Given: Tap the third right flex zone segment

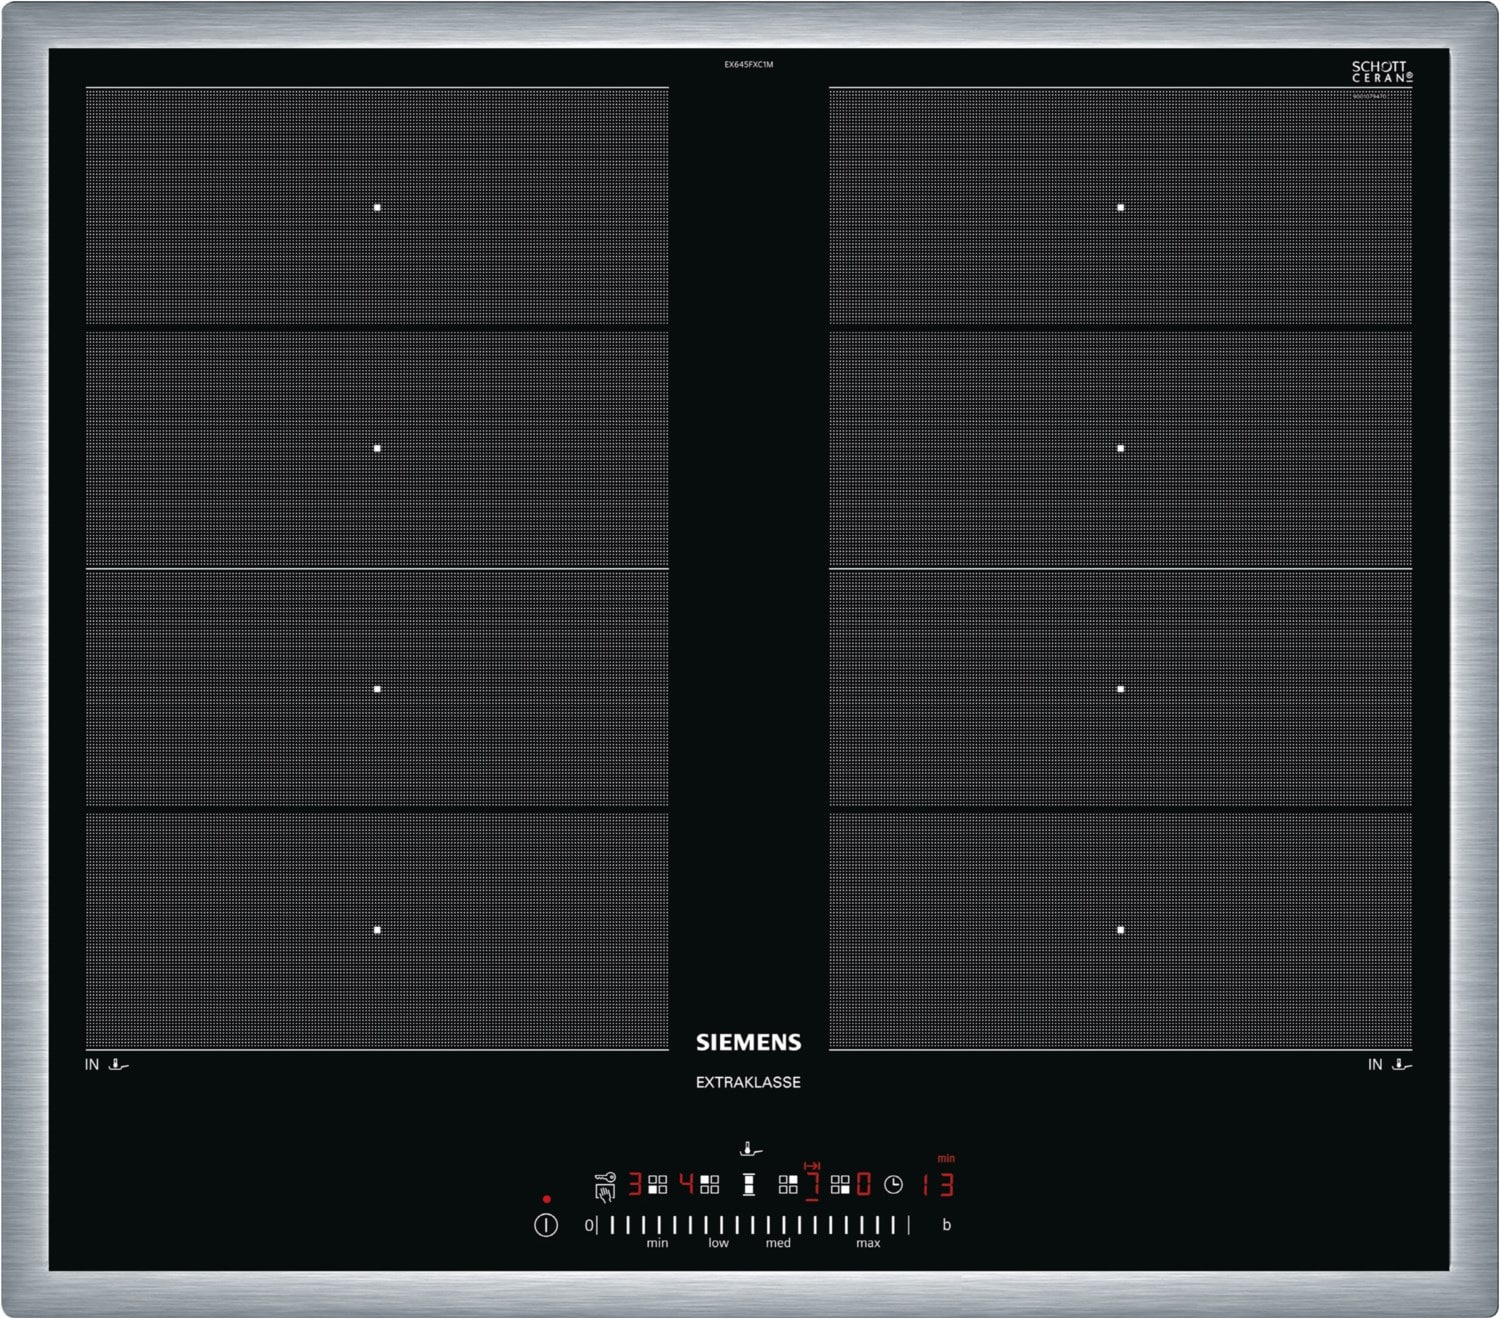Looking at the screenshot, I should click(1121, 689).
